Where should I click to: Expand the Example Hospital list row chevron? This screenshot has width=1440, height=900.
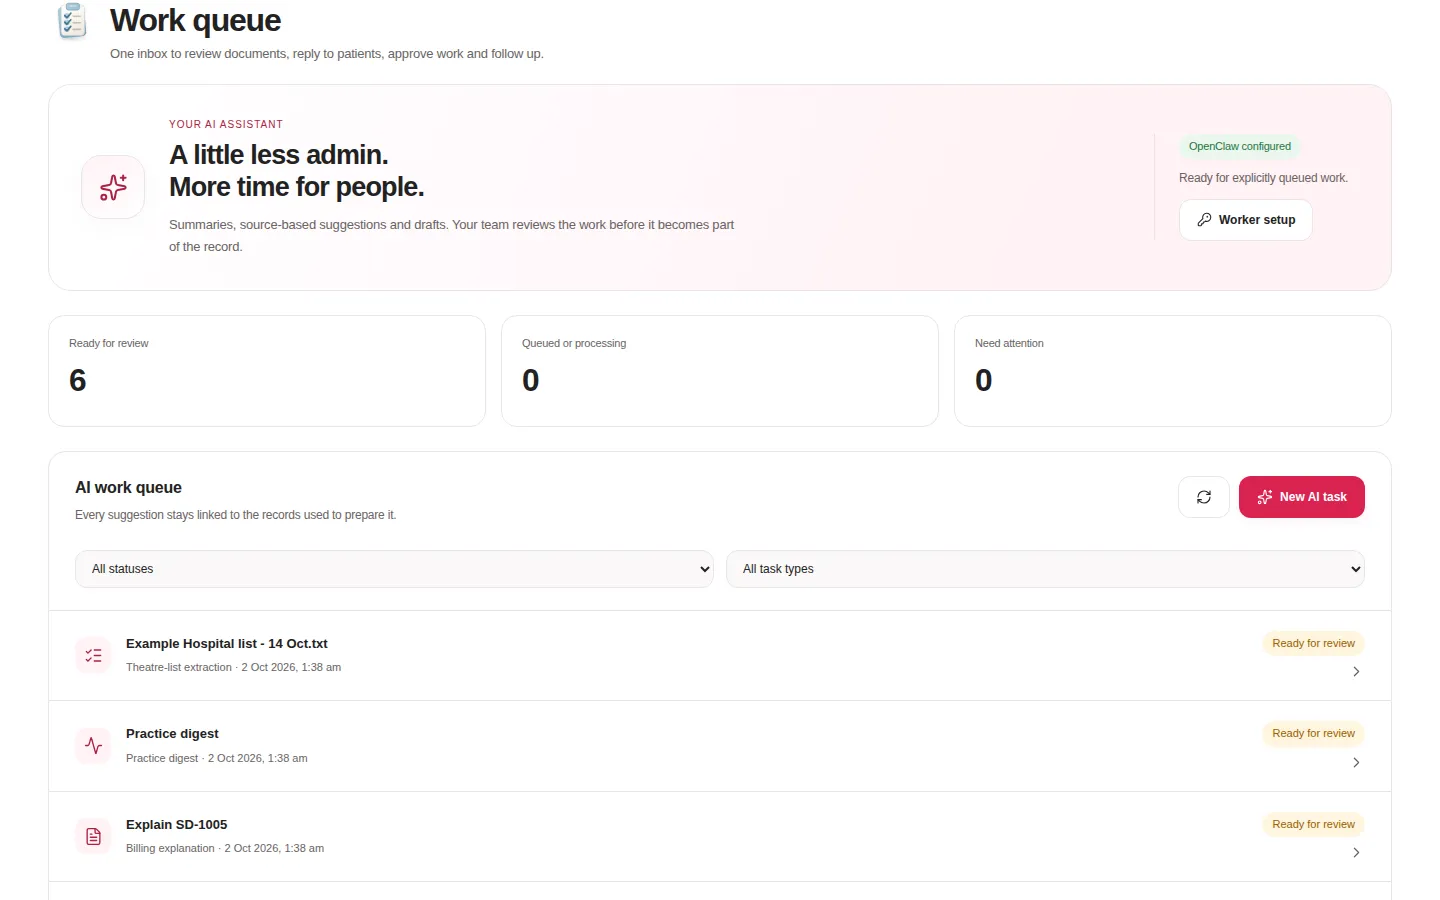(x=1356, y=672)
